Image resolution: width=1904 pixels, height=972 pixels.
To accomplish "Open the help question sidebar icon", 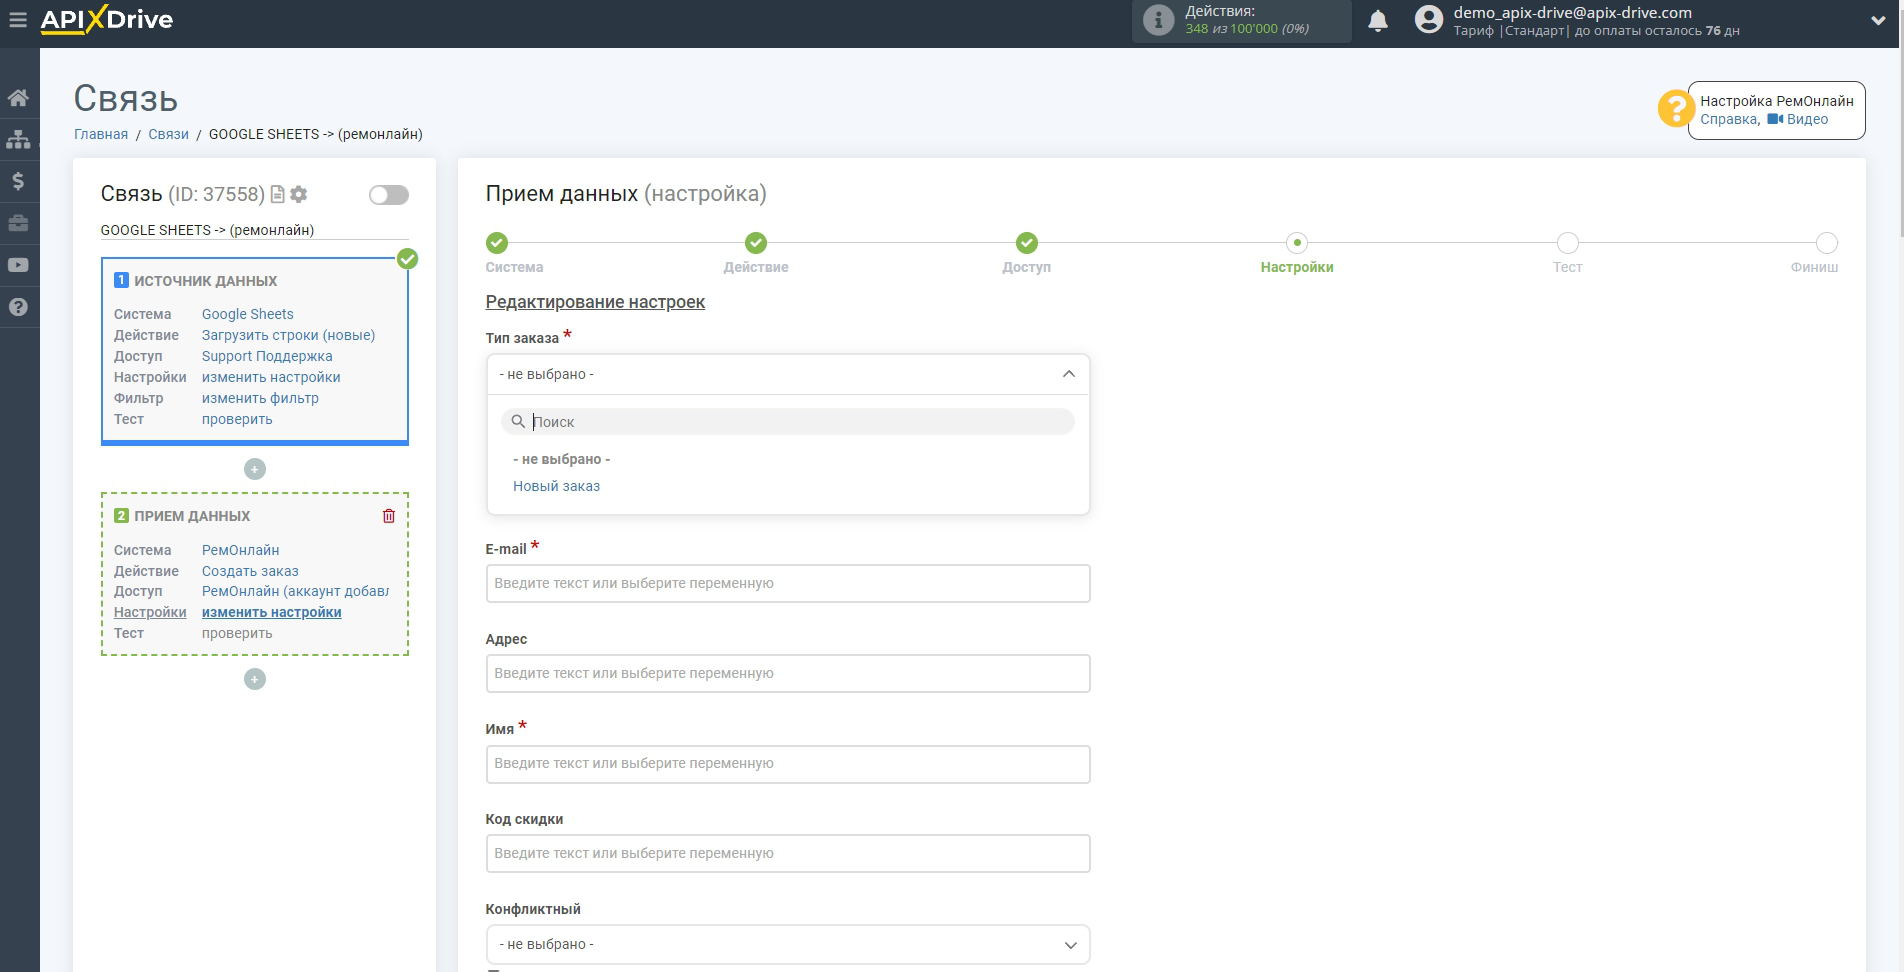I will click(x=18, y=307).
